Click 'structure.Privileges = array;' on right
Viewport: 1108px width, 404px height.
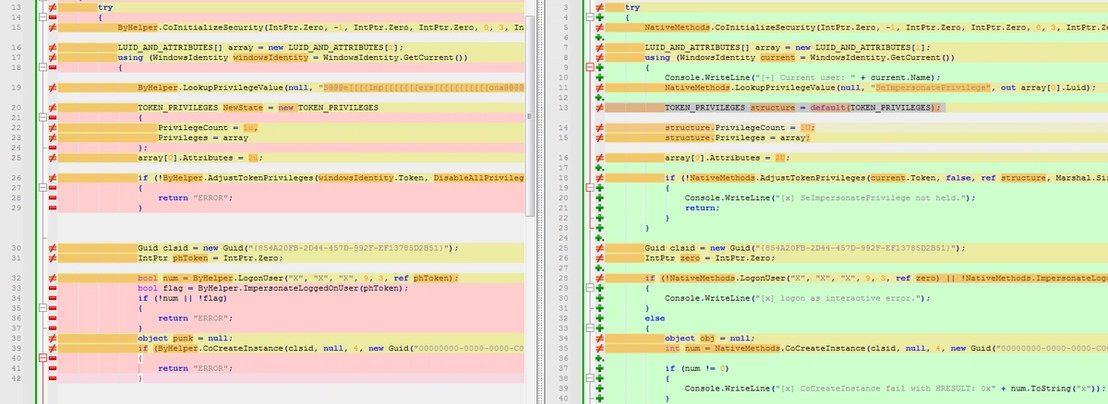tap(737, 138)
